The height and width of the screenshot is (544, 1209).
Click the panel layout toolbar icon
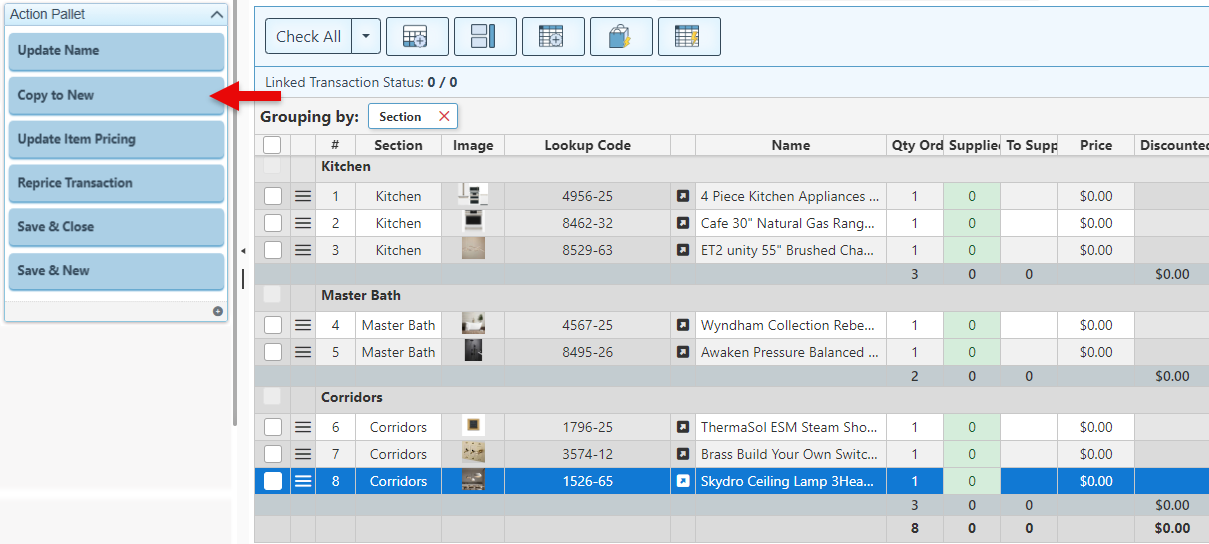point(484,37)
